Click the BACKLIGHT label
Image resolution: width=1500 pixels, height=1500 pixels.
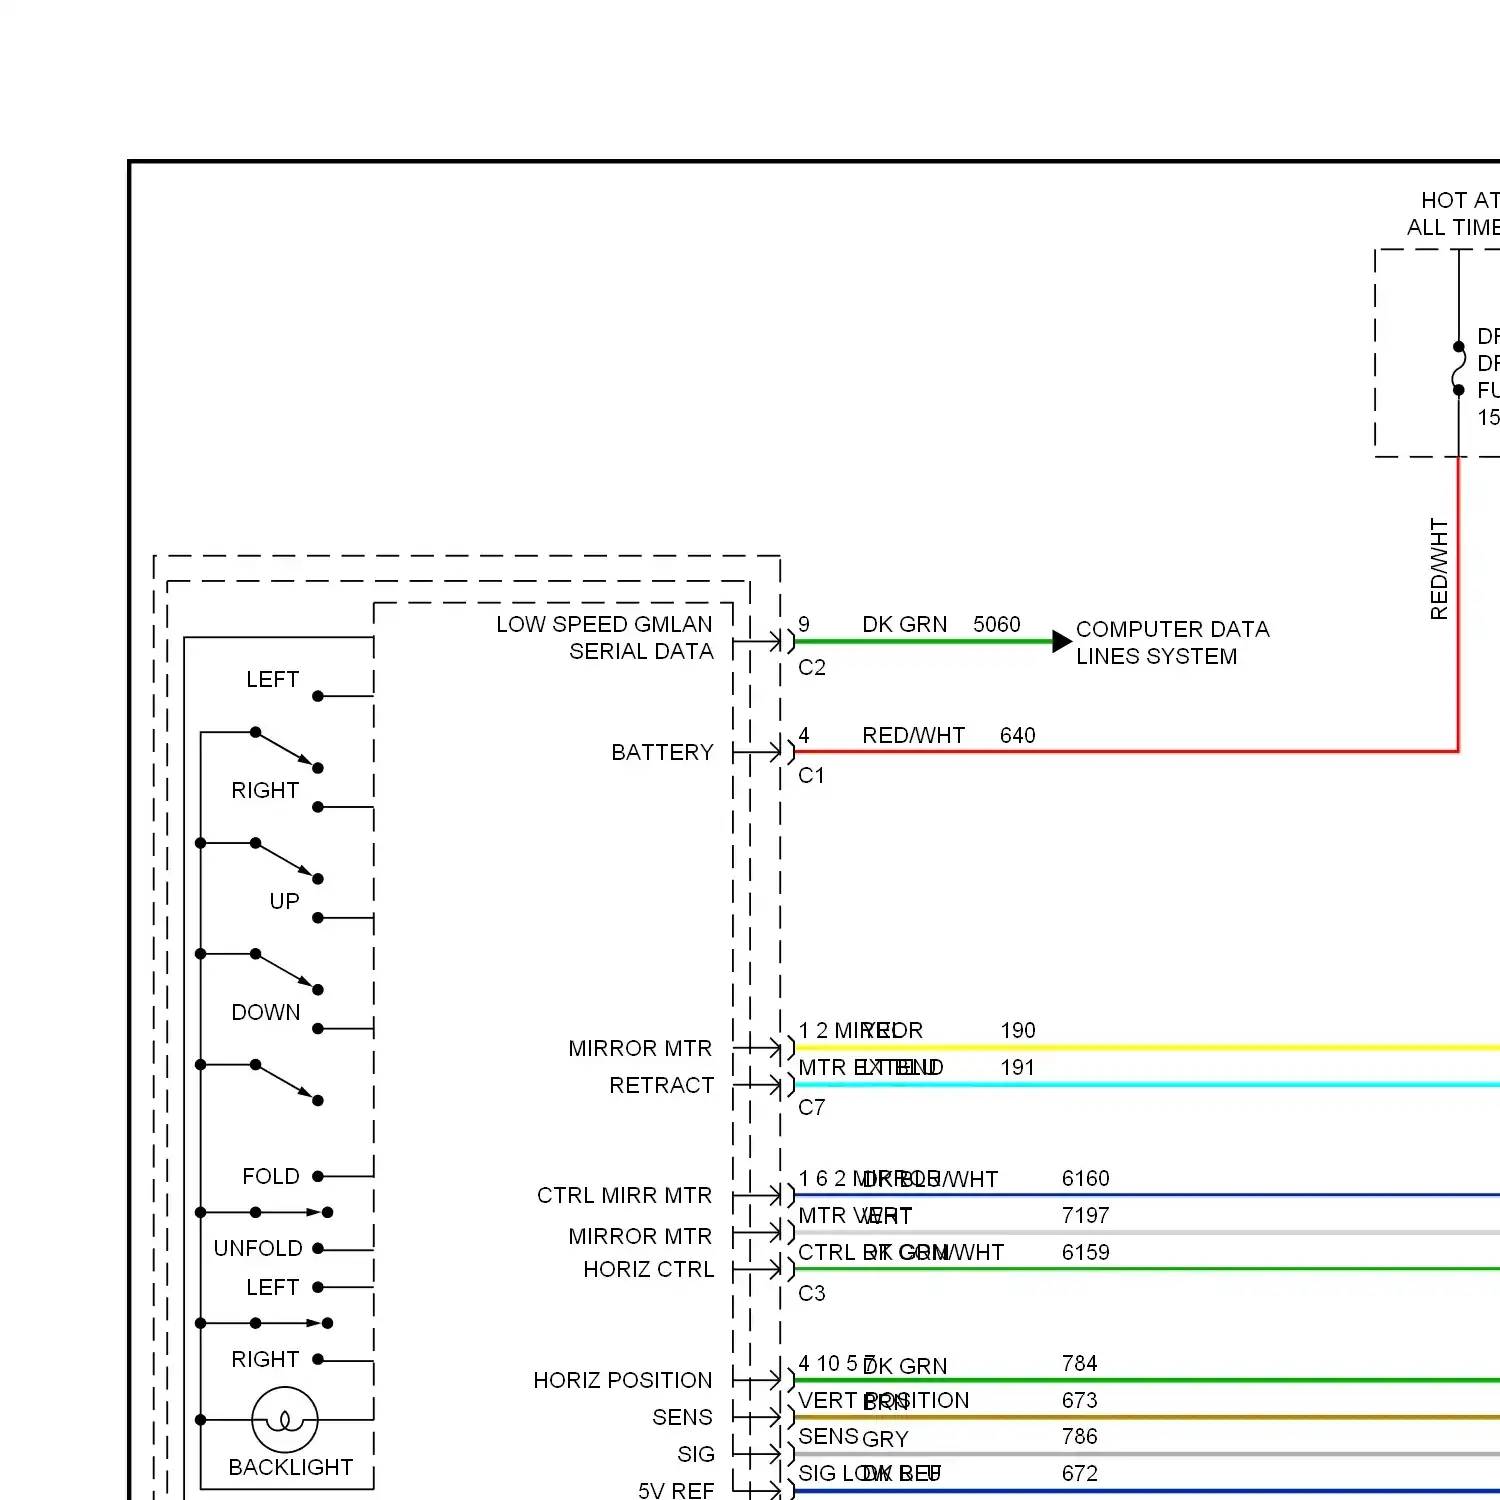[291, 1467]
